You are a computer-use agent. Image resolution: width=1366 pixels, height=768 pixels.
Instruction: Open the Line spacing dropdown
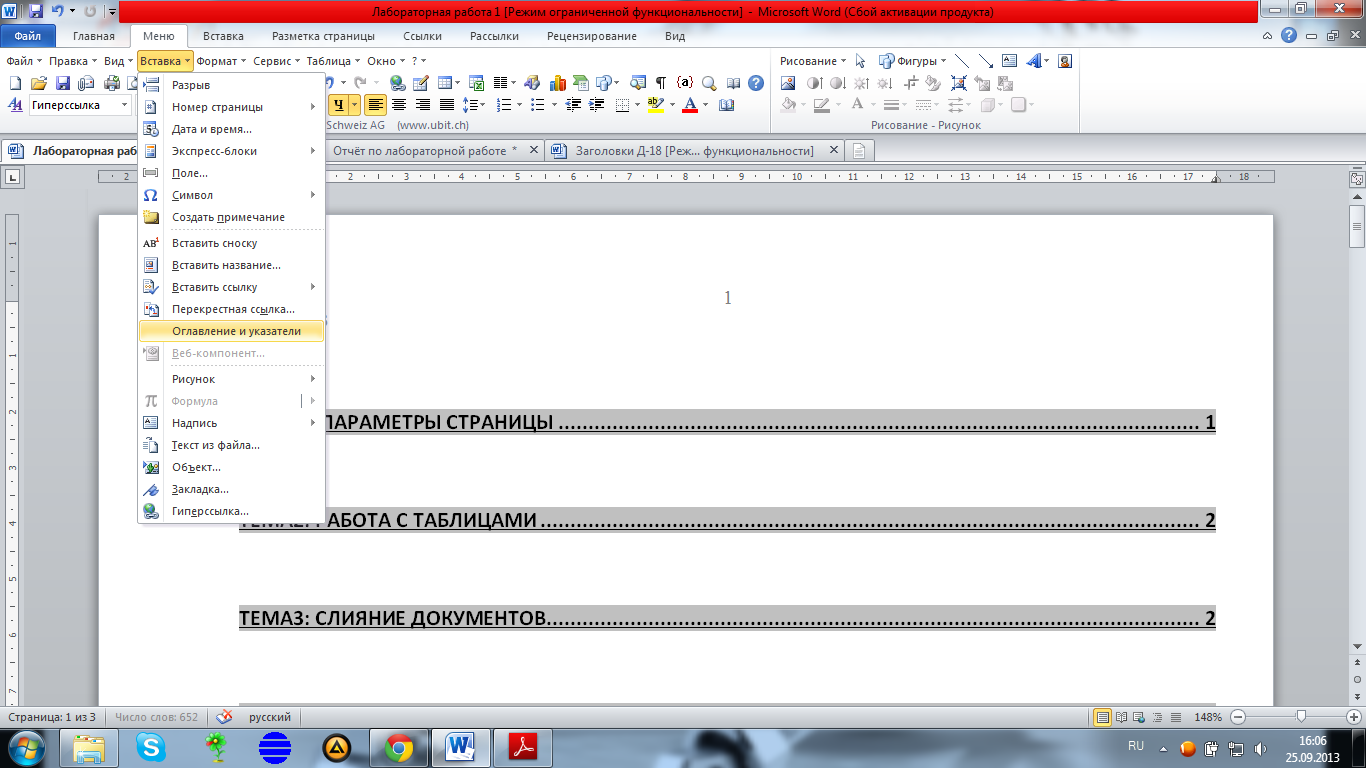[x=474, y=104]
